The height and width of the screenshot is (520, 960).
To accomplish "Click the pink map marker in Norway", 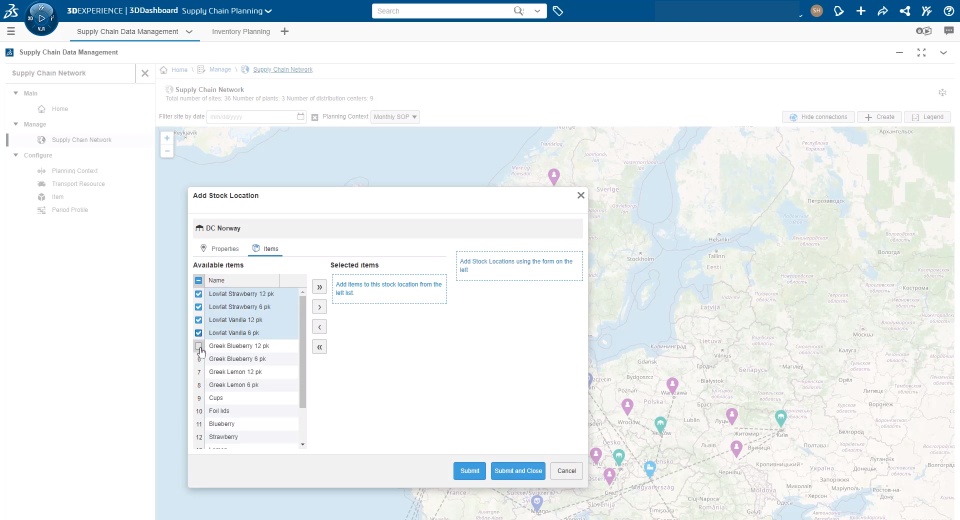I will coord(553,176).
